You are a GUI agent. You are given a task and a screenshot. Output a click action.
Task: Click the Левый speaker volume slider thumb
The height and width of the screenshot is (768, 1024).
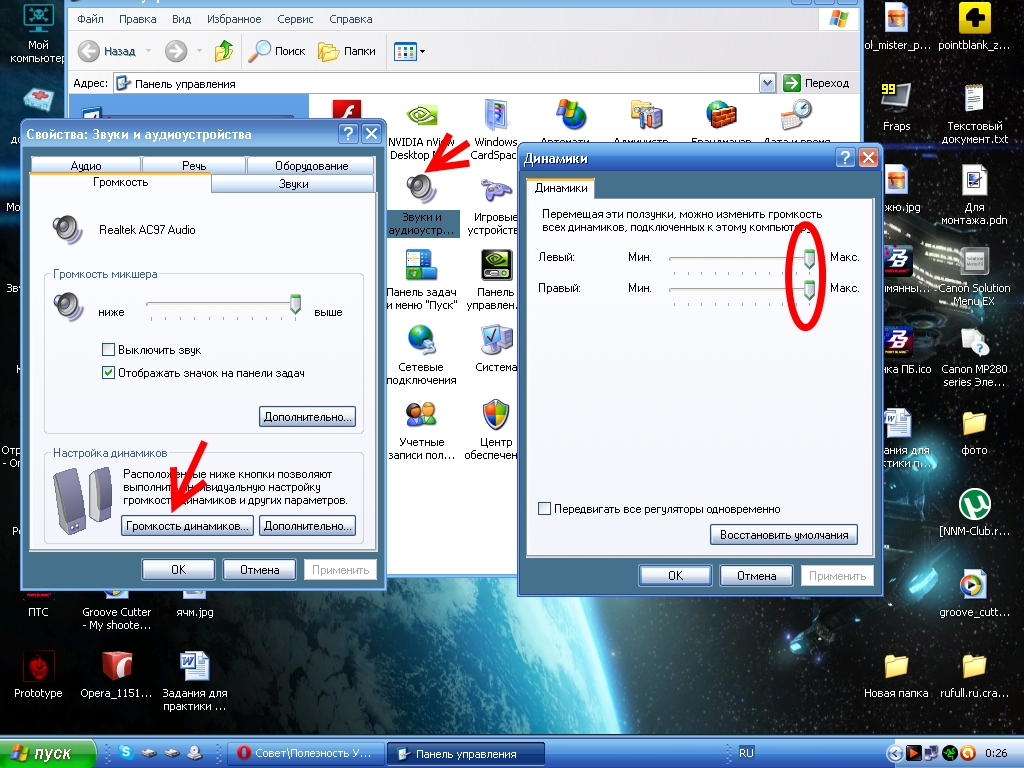pyautogui.click(x=809, y=259)
